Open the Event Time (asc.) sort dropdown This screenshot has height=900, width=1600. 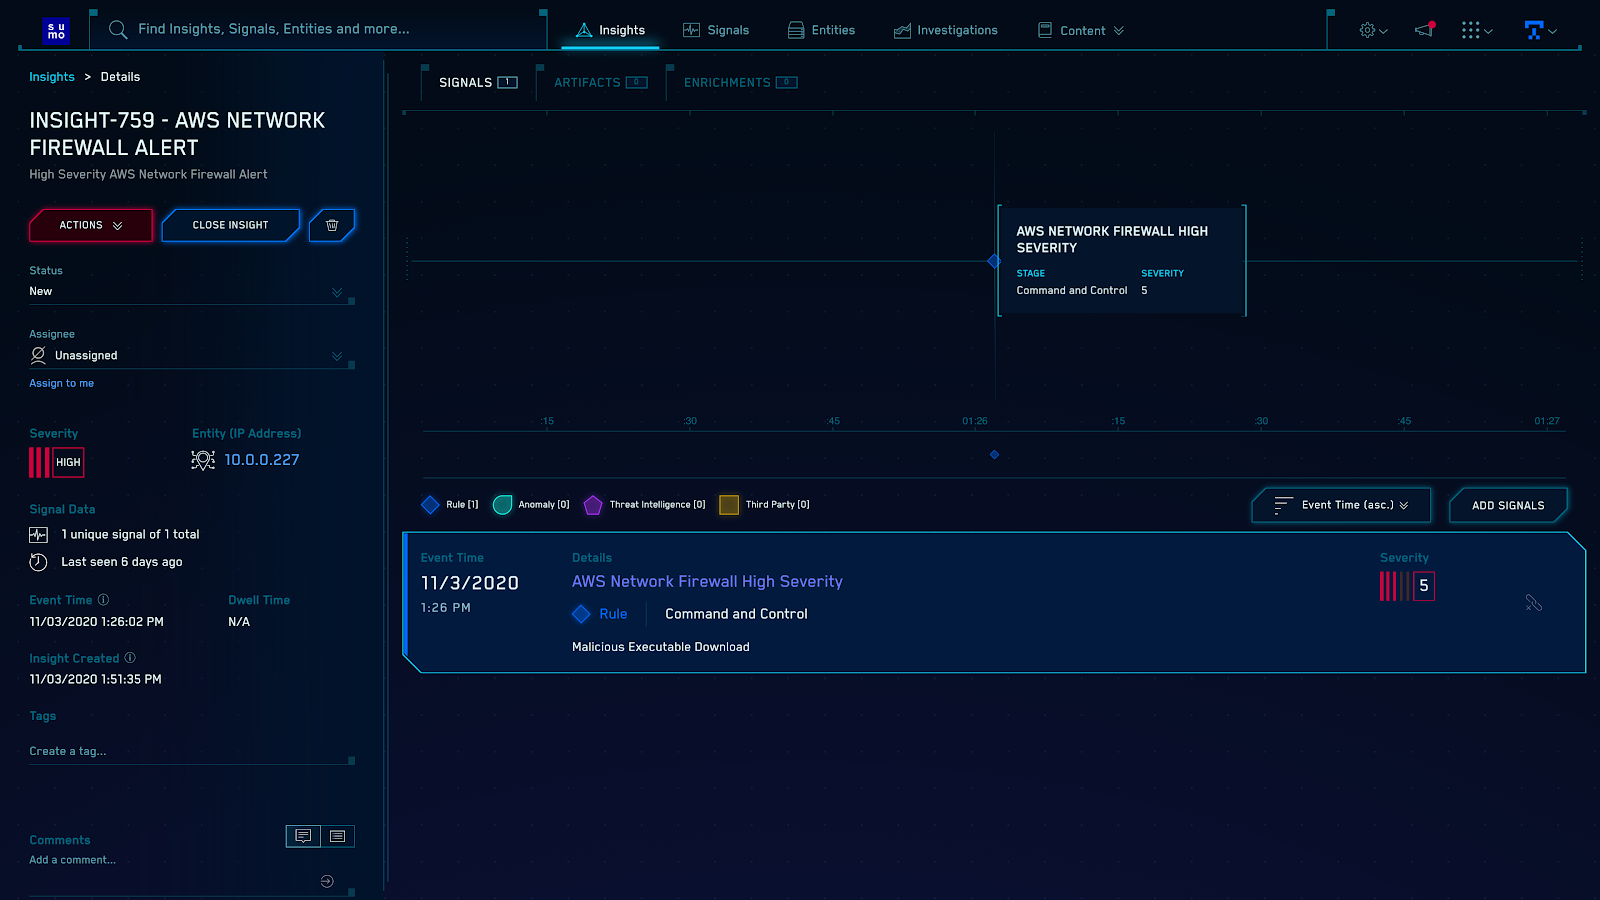point(1341,505)
